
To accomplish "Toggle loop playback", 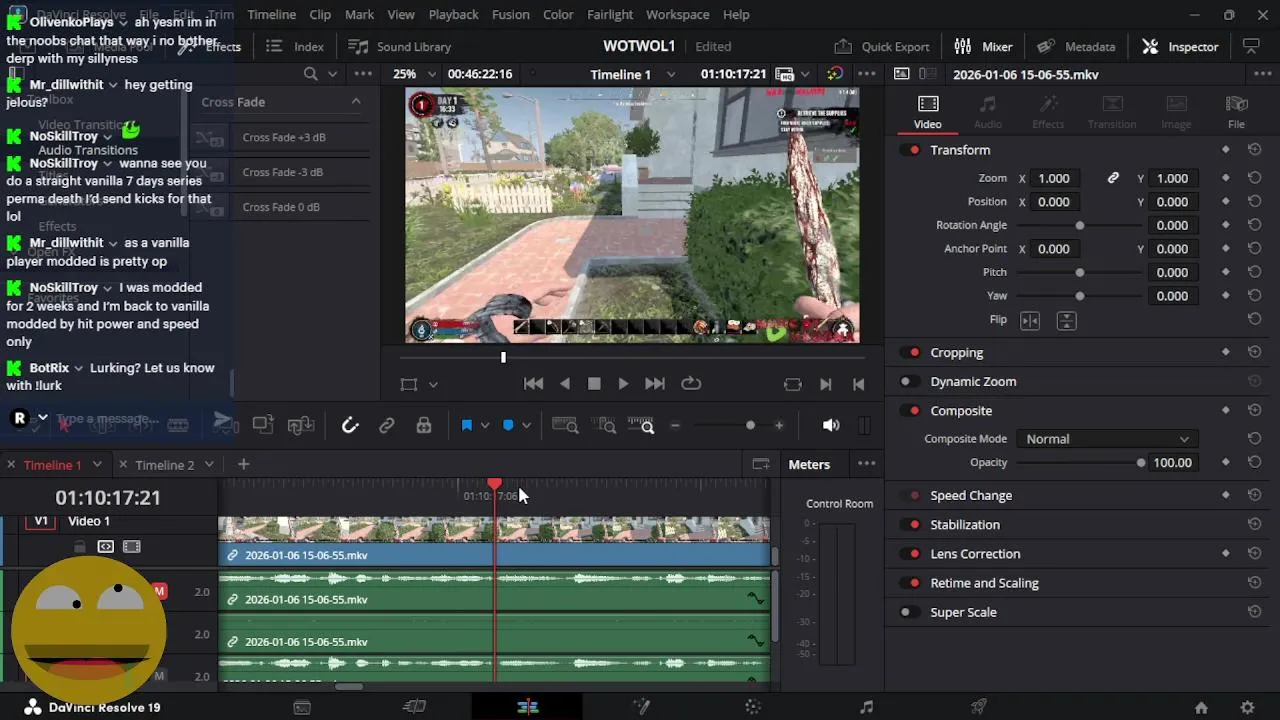I will 691,384.
